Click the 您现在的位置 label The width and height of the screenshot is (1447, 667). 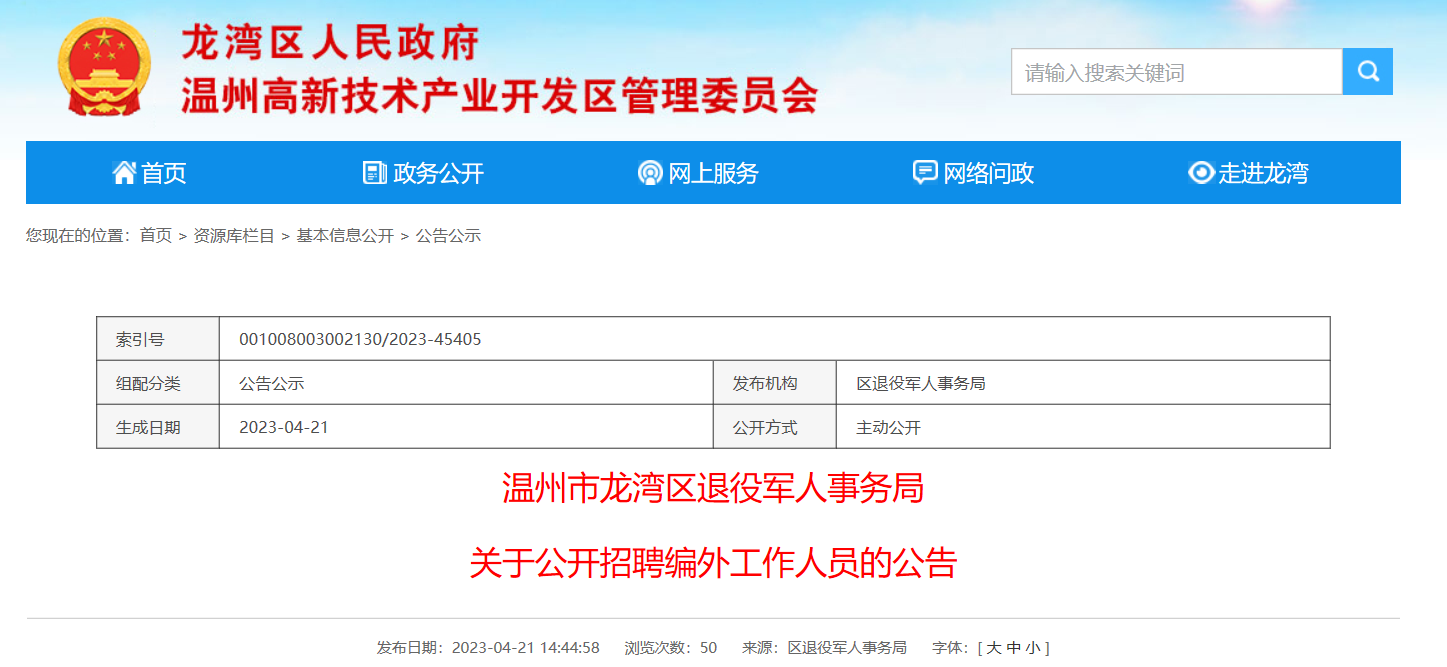click(79, 236)
